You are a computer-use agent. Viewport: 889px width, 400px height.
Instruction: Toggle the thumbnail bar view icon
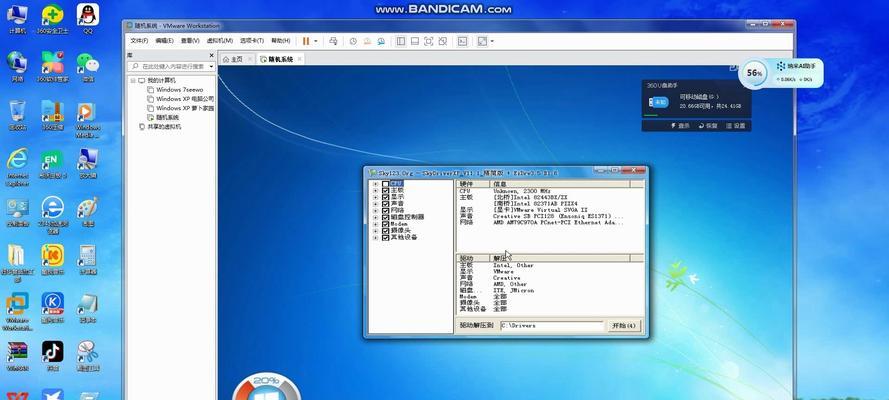[x=415, y=41]
